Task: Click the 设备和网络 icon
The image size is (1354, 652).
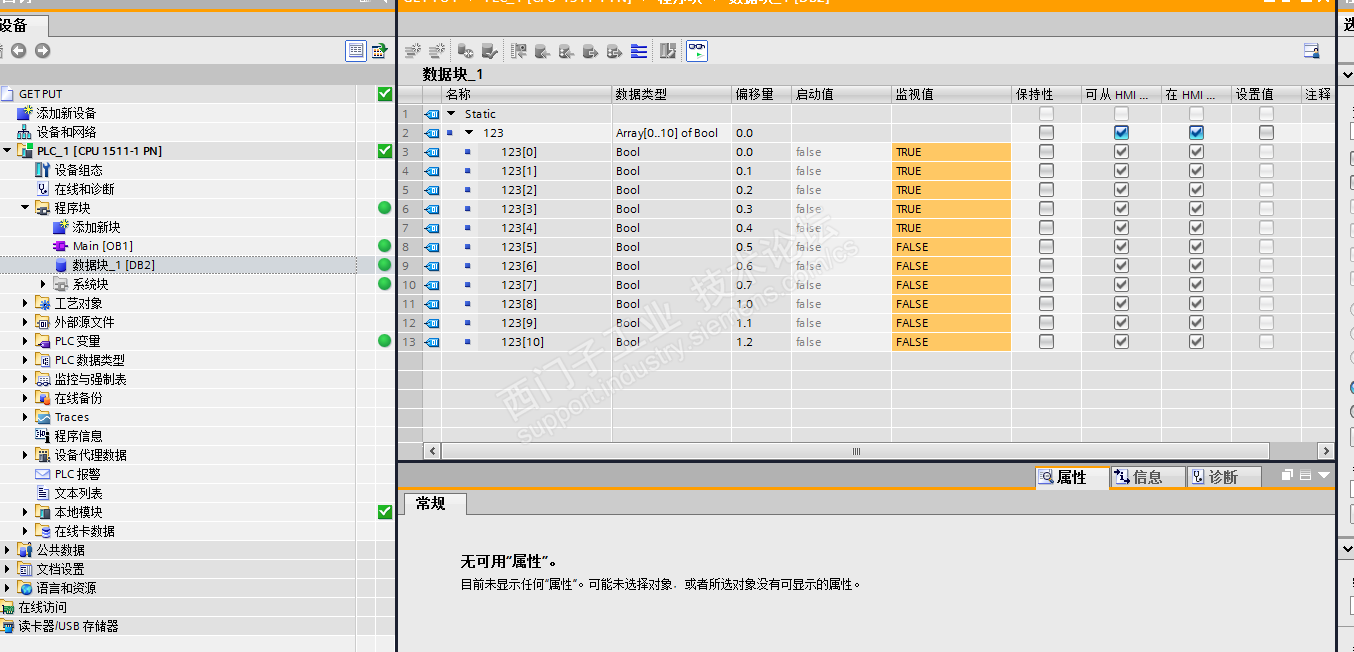Action: point(25,132)
